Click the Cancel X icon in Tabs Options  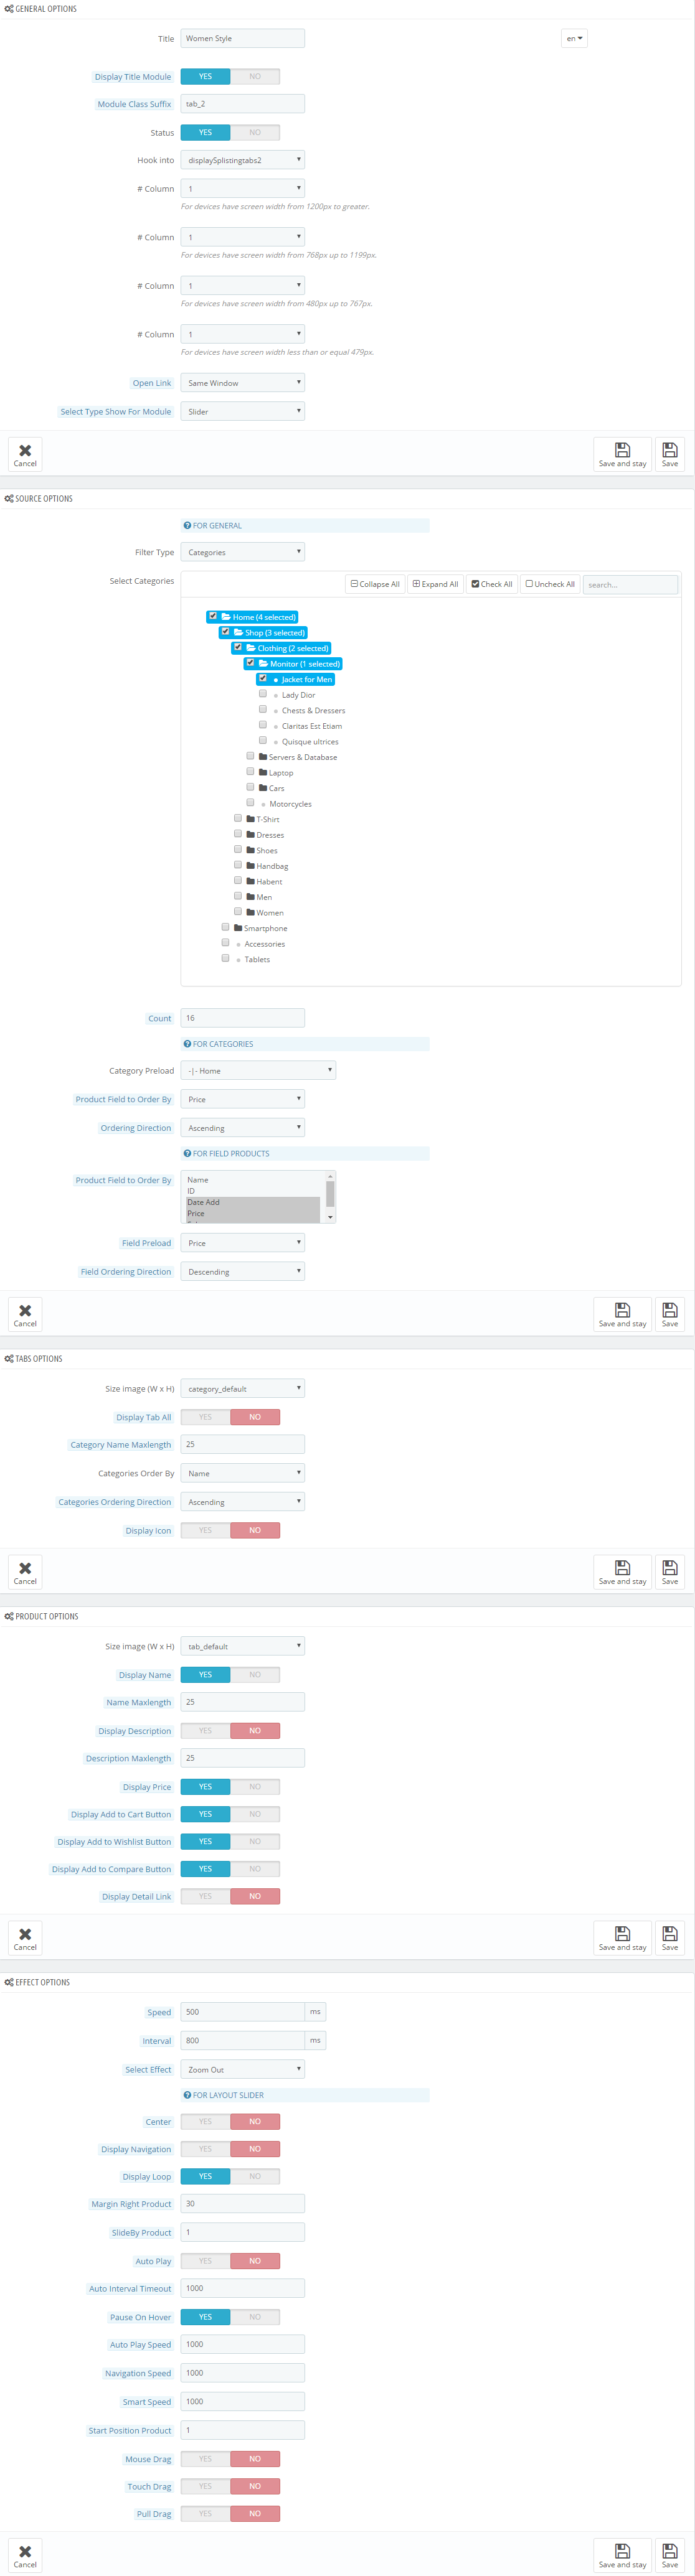point(25,1568)
